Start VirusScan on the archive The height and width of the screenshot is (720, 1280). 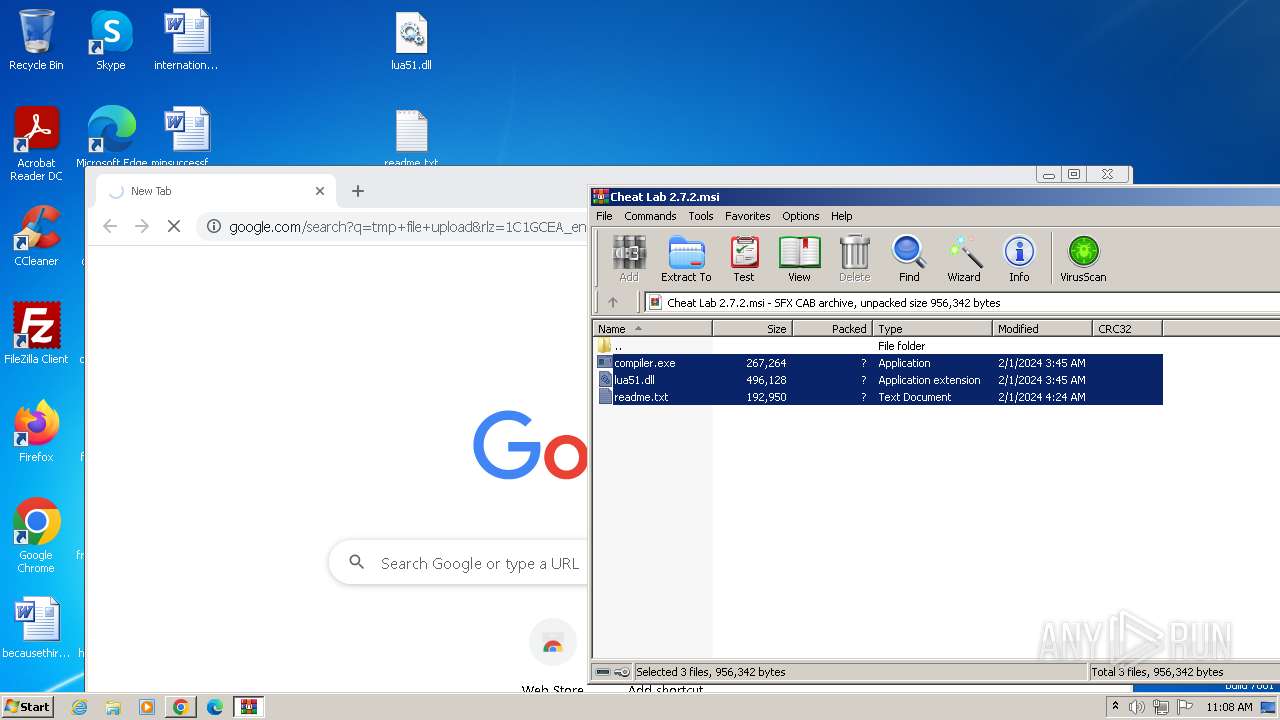(1083, 259)
